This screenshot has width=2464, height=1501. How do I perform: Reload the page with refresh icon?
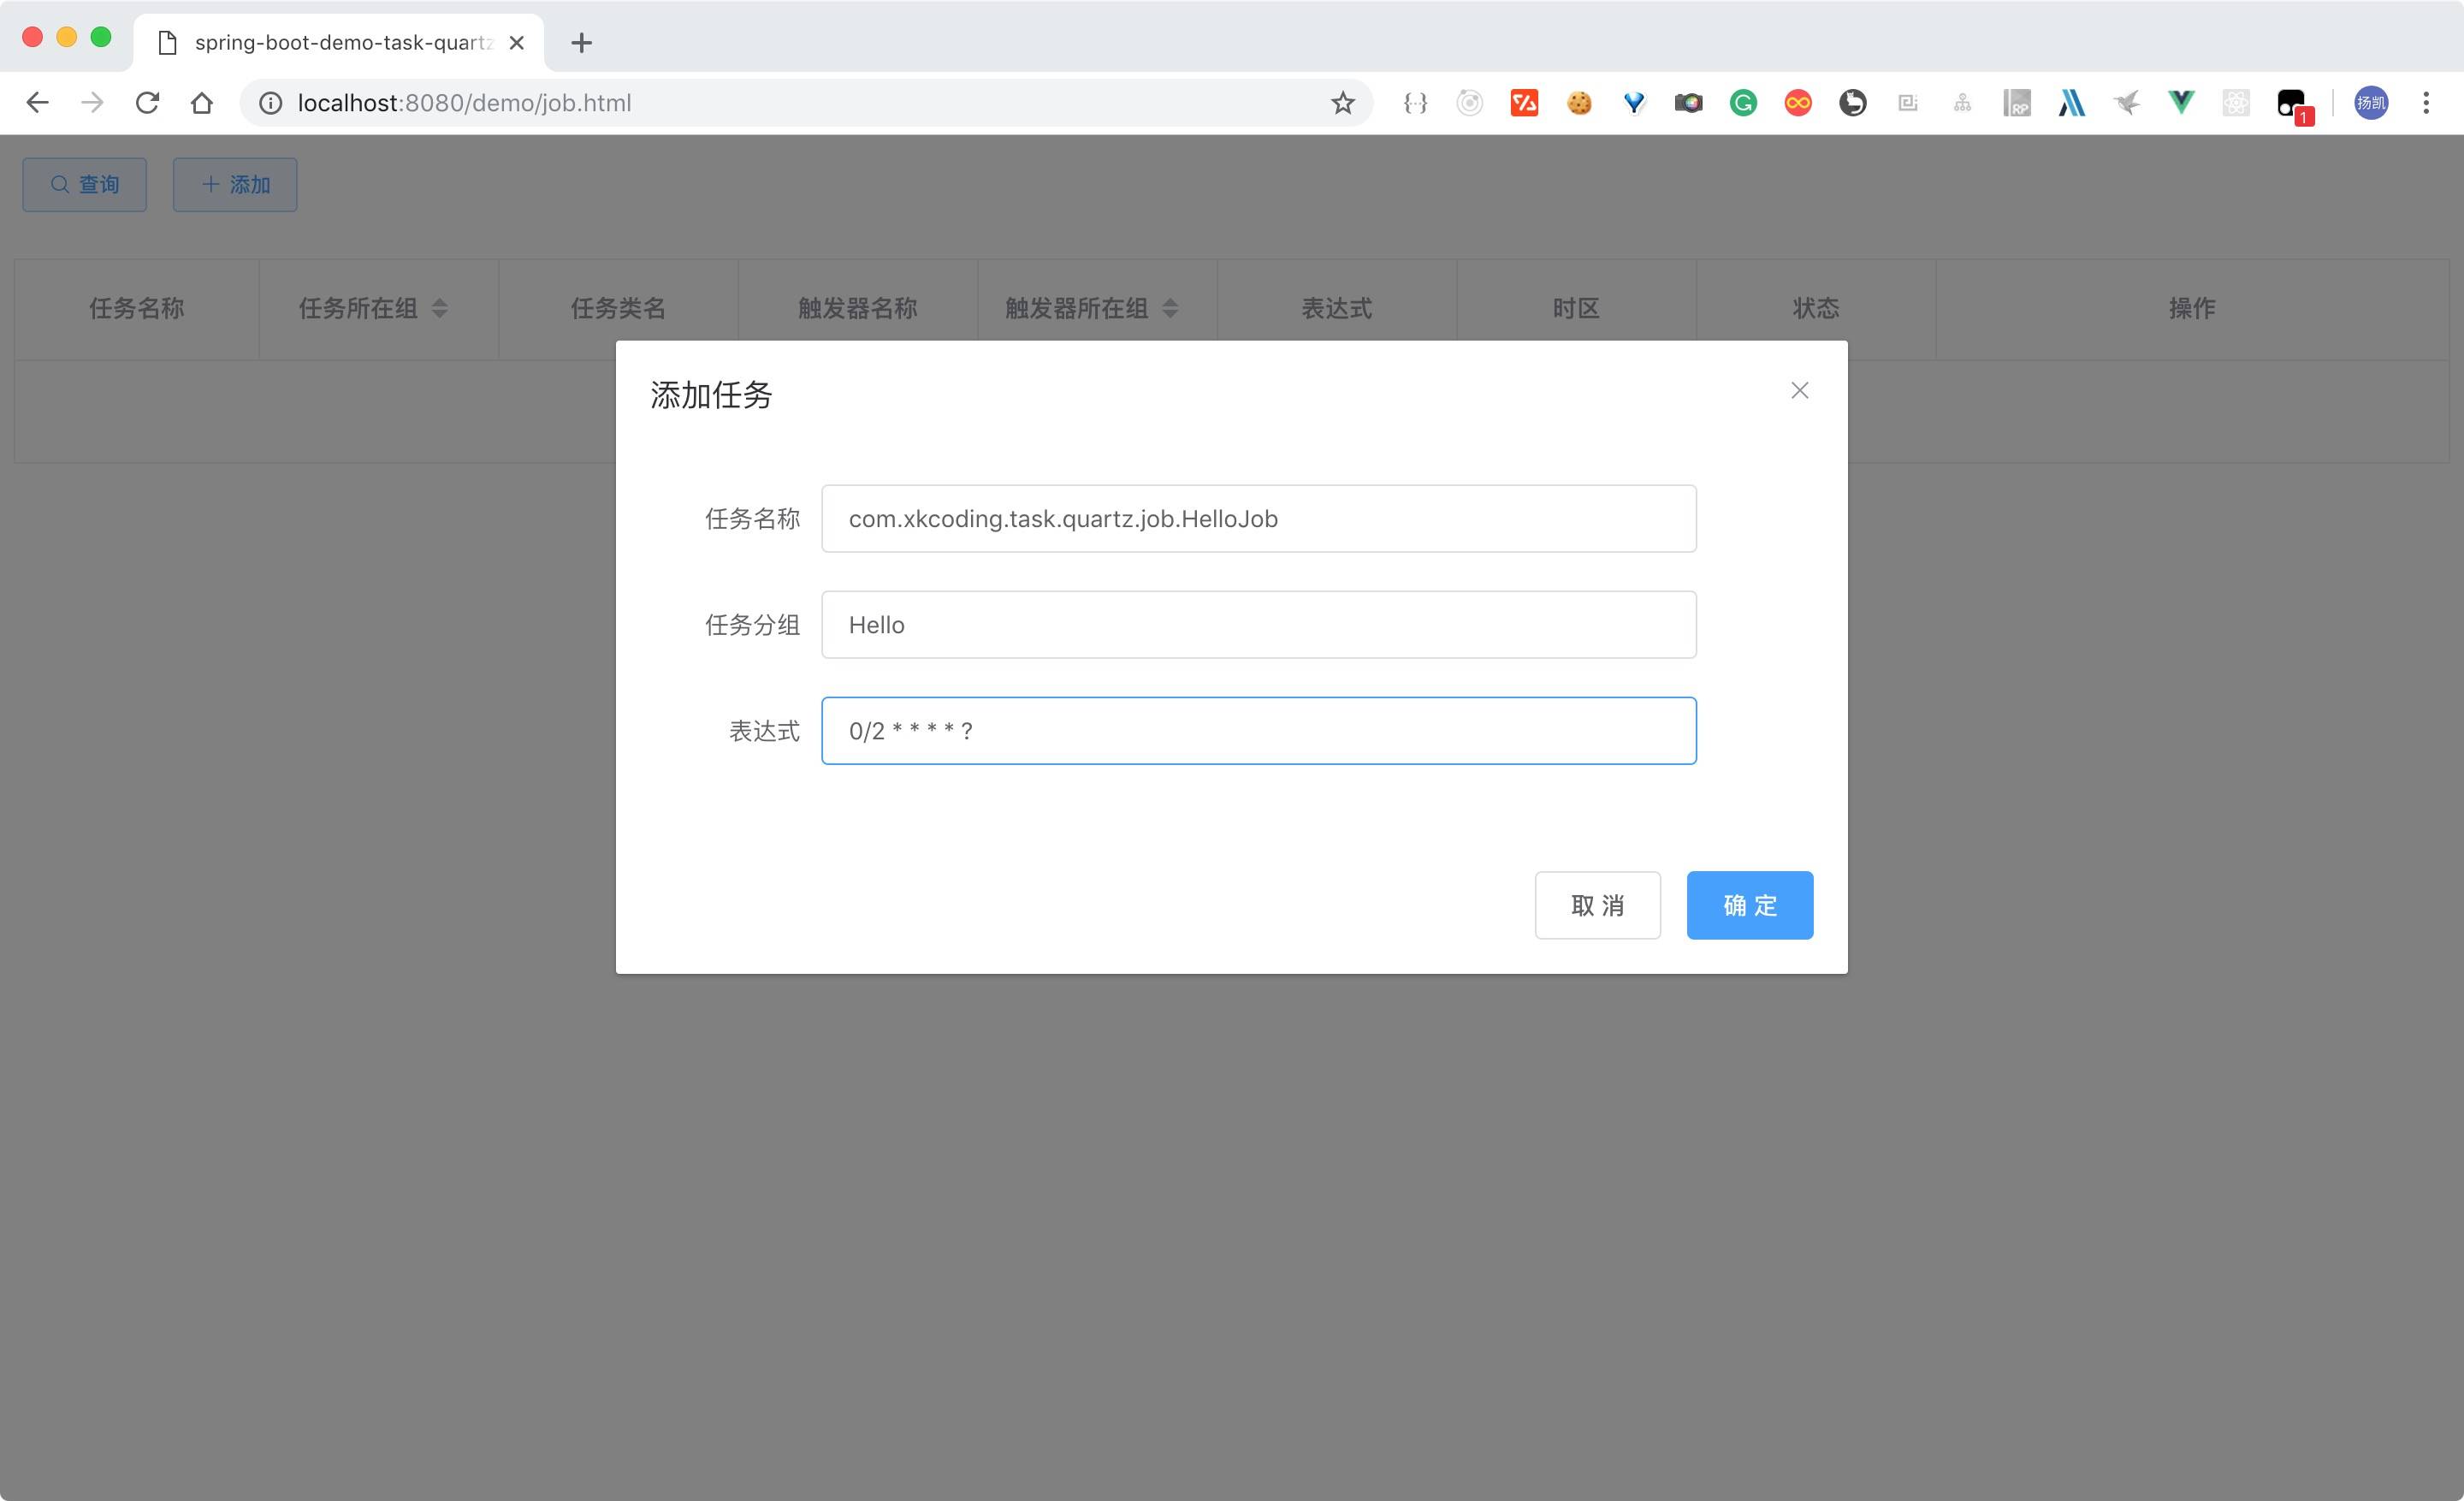pos(147,102)
